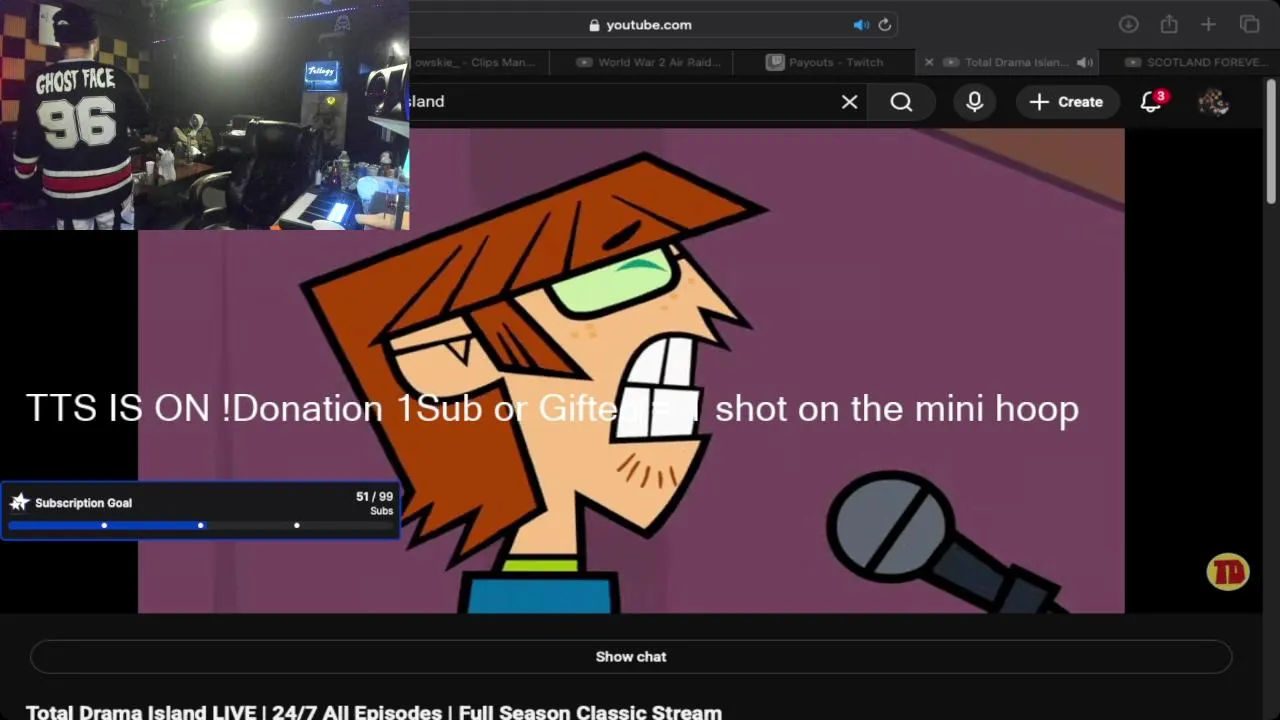Clear the YouTube search box text
1280x720 pixels.
pyautogui.click(x=849, y=102)
